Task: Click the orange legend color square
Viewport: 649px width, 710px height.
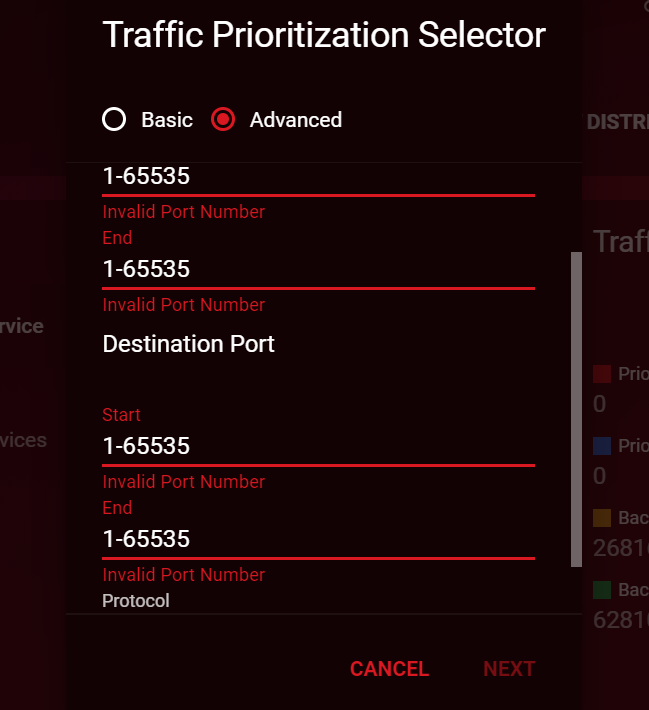Action: 602,518
